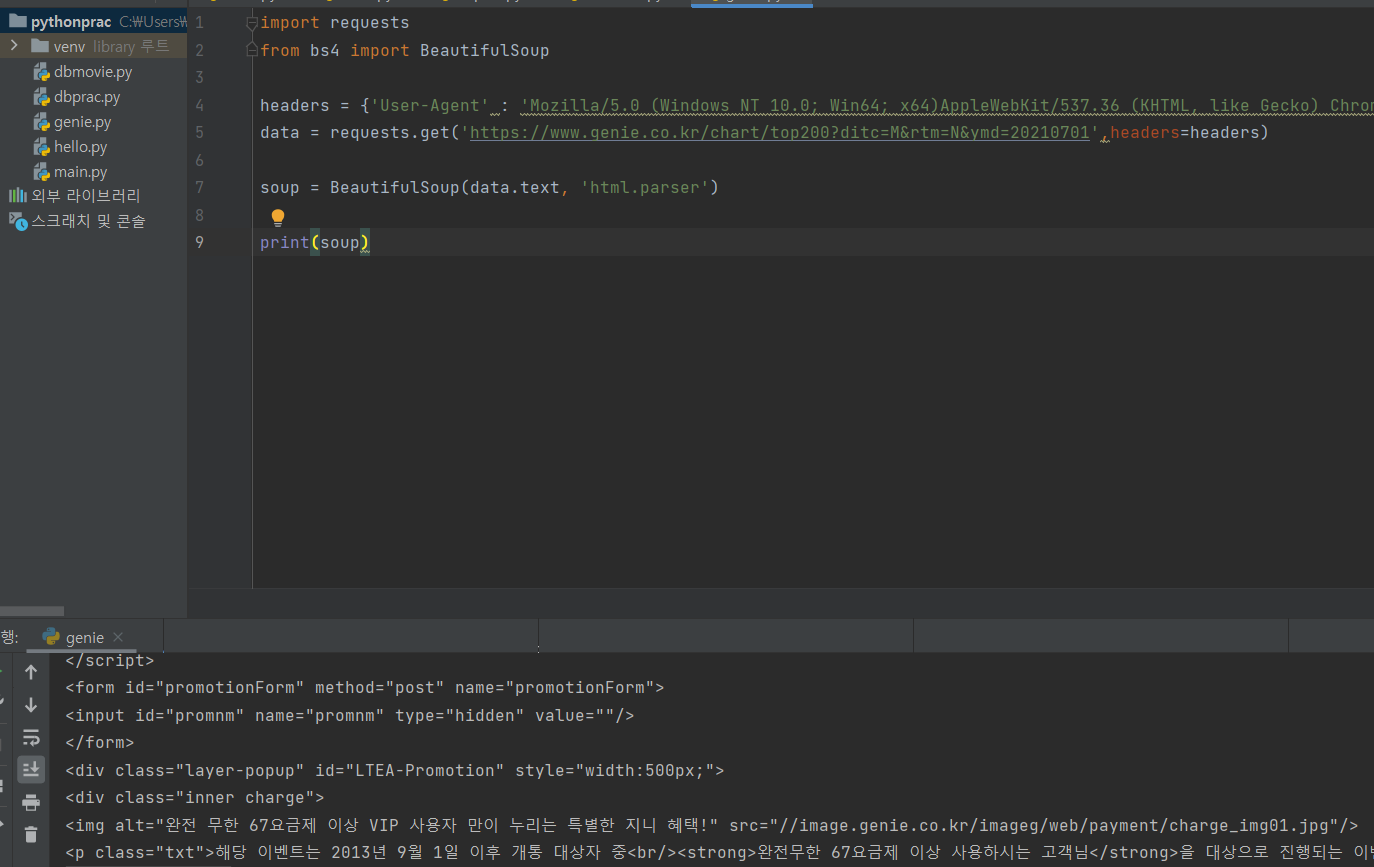Screen dimensions: 1374x867
Task: Click the fold end marker on line 2
Action: pyautogui.click(x=253, y=49)
